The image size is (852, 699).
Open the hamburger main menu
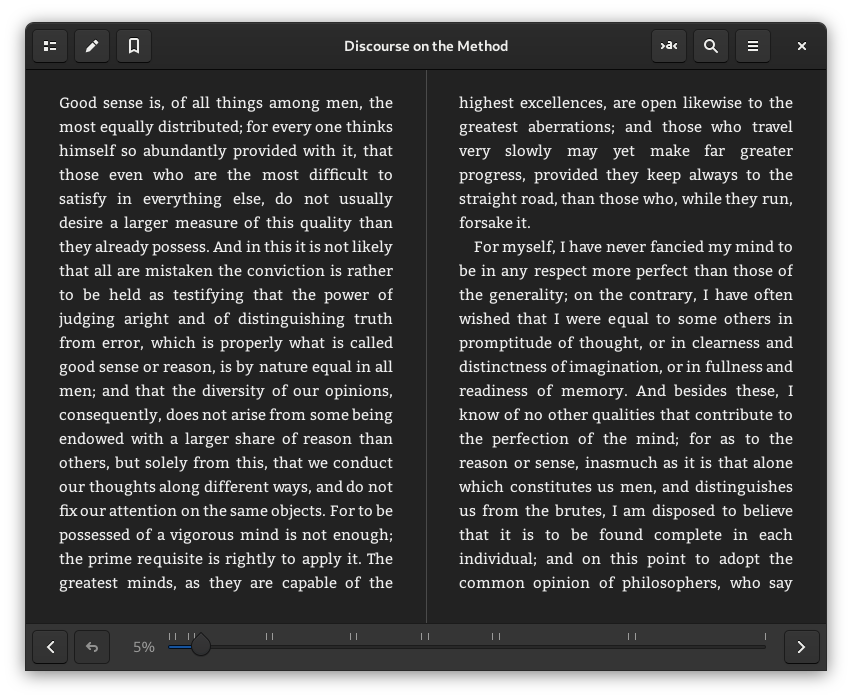click(753, 46)
